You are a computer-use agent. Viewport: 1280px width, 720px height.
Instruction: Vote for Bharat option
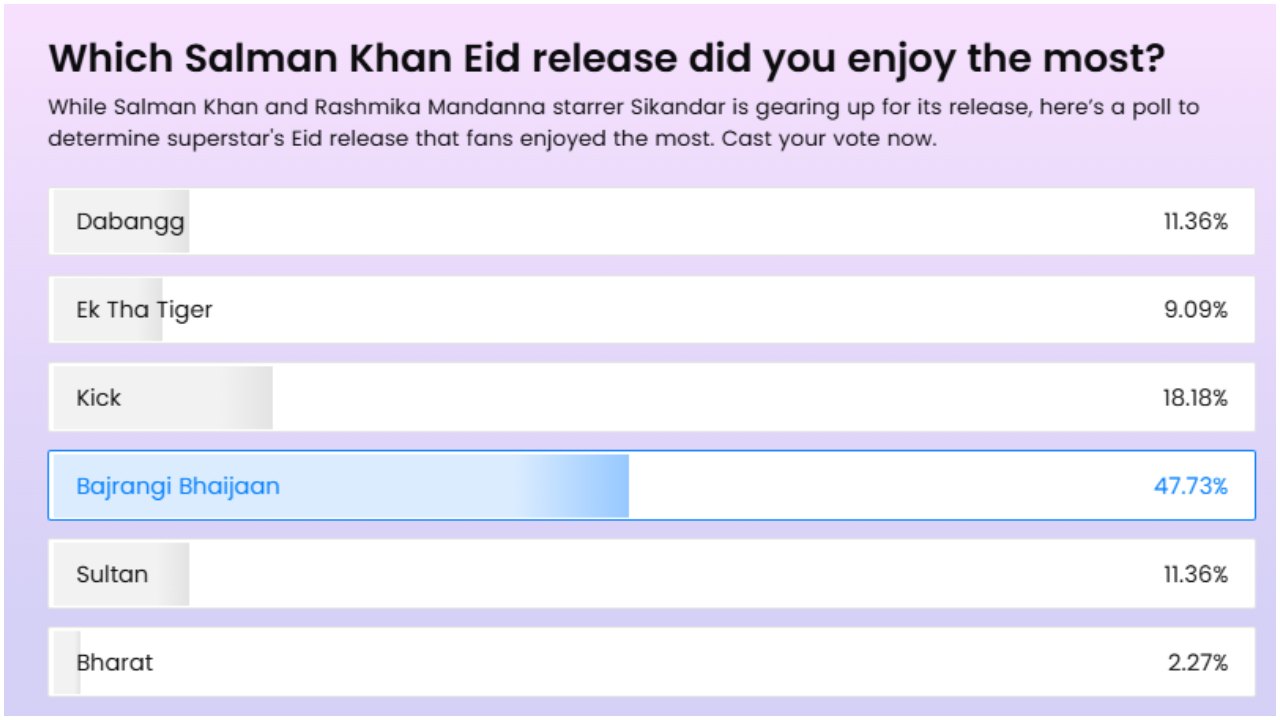click(652, 662)
